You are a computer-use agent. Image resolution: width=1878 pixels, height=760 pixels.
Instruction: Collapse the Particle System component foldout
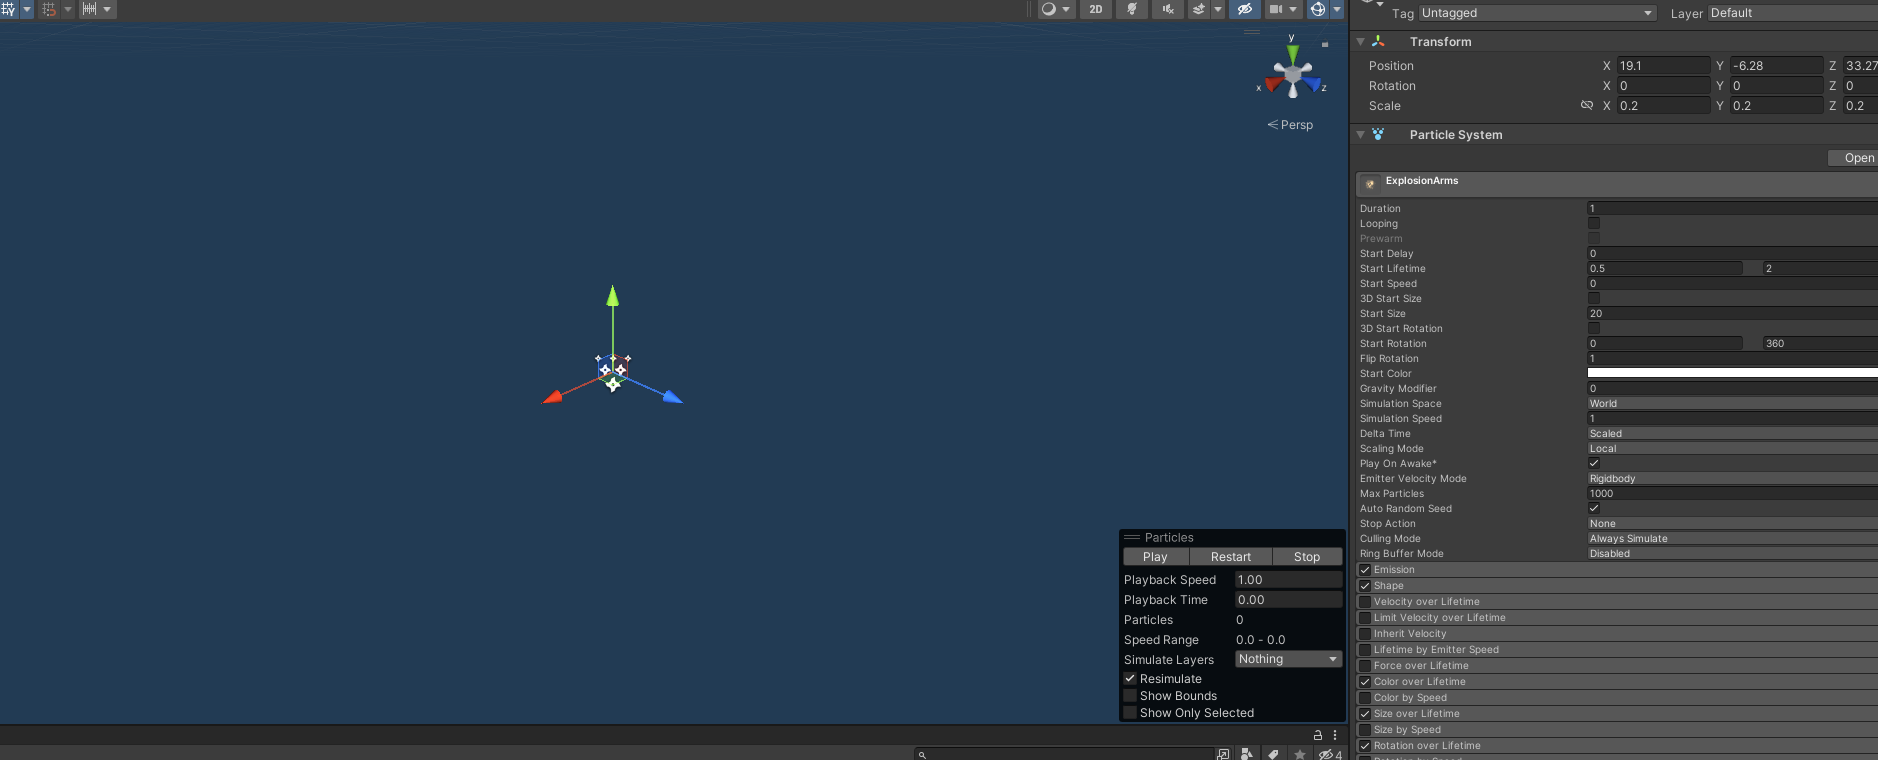tap(1360, 134)
